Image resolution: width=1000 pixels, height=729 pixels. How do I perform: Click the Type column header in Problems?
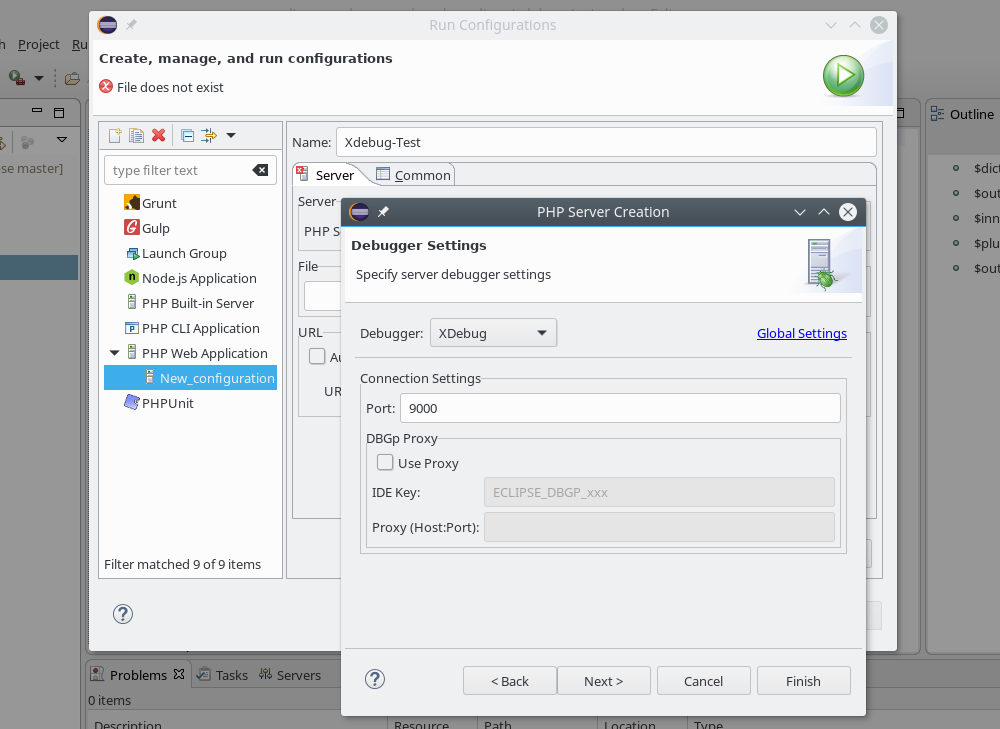[x=708, y=725]
